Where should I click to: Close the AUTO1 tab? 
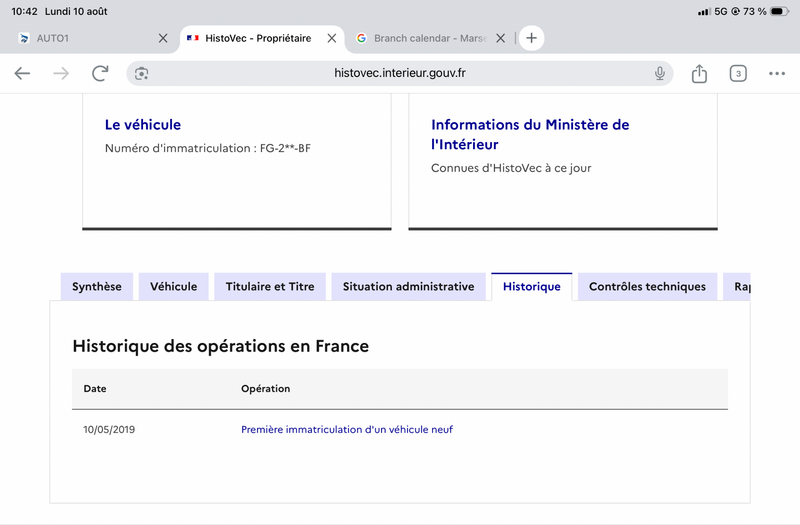(163, 38)
